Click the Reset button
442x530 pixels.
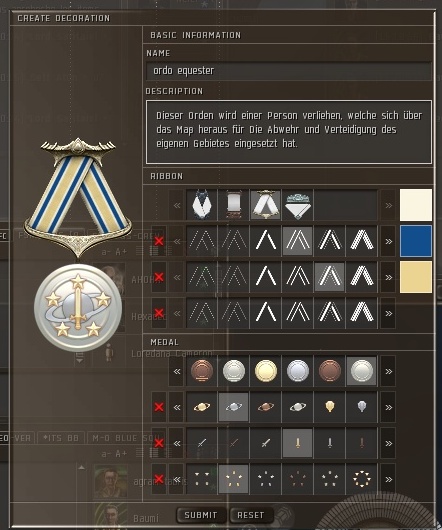[x=251, y=515]
